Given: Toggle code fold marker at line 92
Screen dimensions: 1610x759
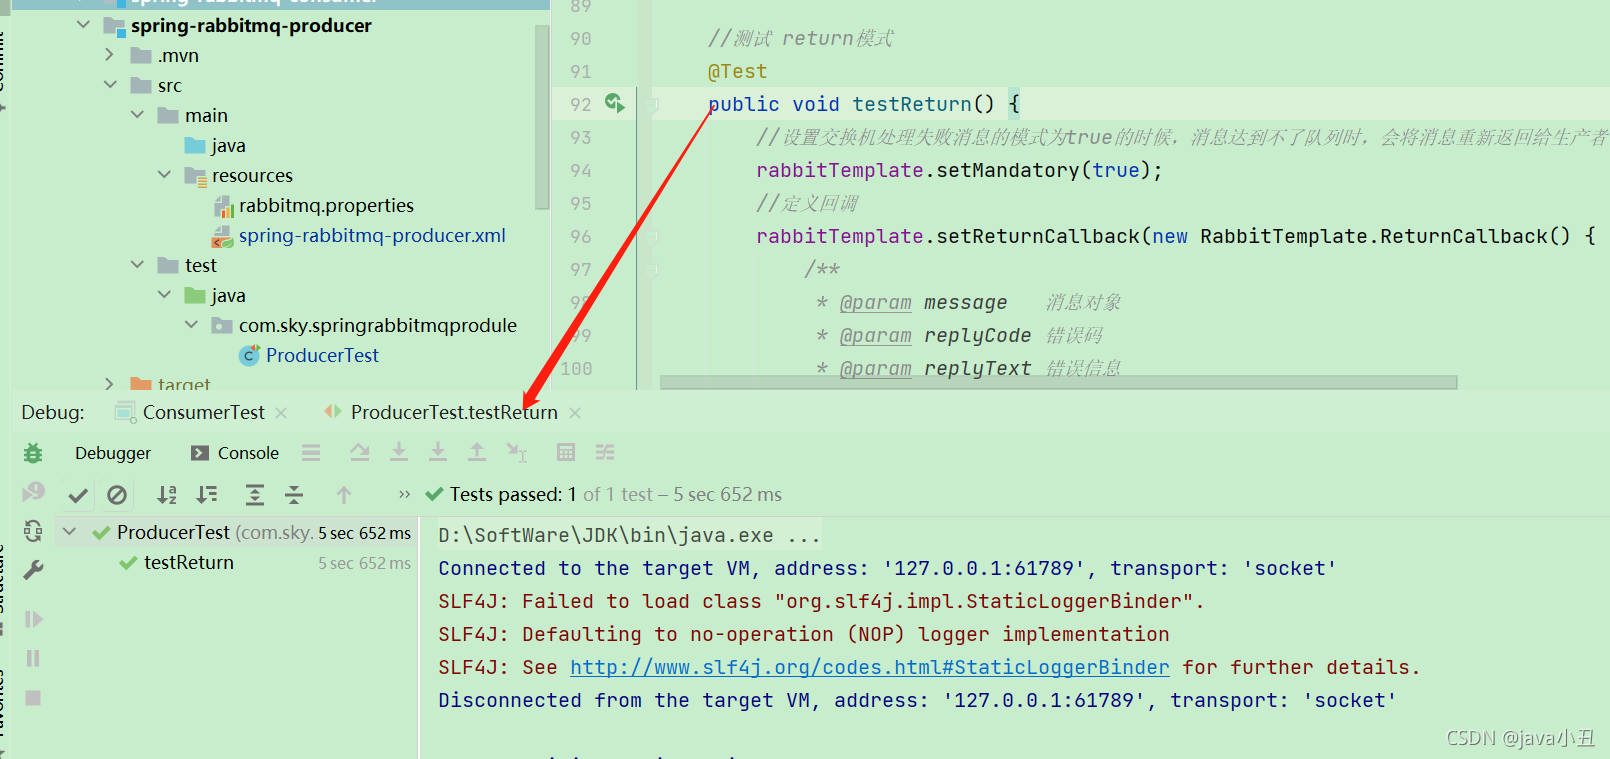Looking at the screenshot, I should [655, 103].
